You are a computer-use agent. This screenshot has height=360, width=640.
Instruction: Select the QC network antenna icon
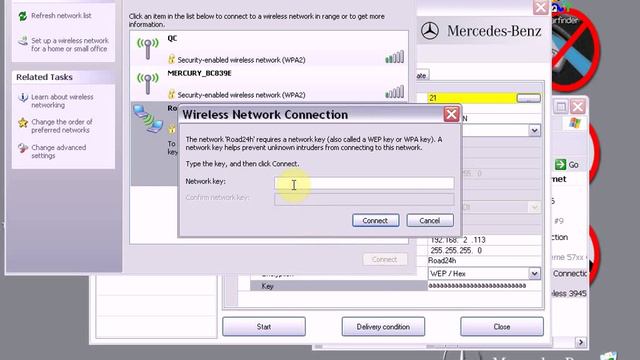pyautogui.click(x=148, y=49)
